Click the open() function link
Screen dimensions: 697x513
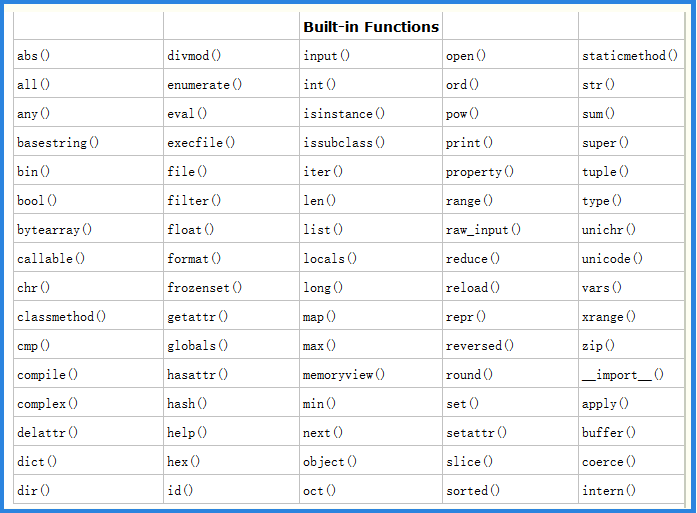tap(466, 56)
